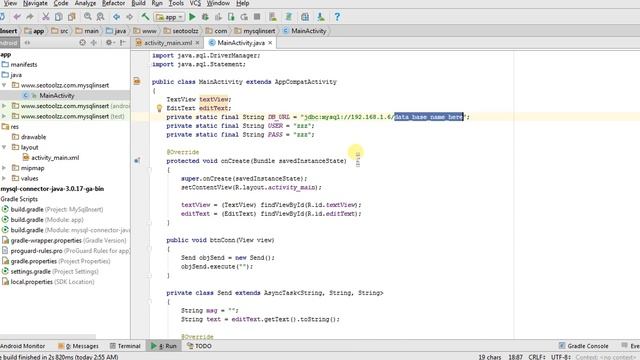Click the hide project panel icon
The width and height of the screenshot is (640, 360).
123,42
